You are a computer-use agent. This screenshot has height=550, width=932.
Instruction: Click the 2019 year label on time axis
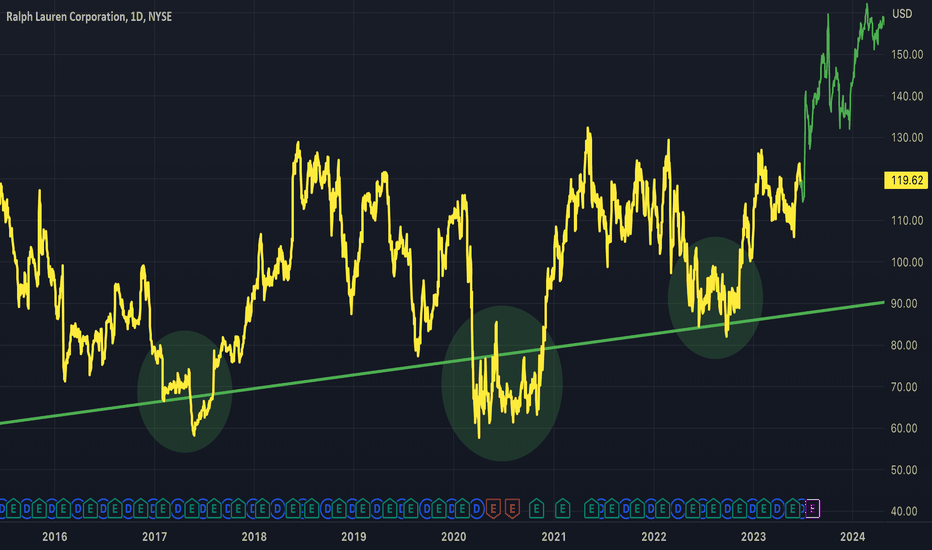(354, 537)
